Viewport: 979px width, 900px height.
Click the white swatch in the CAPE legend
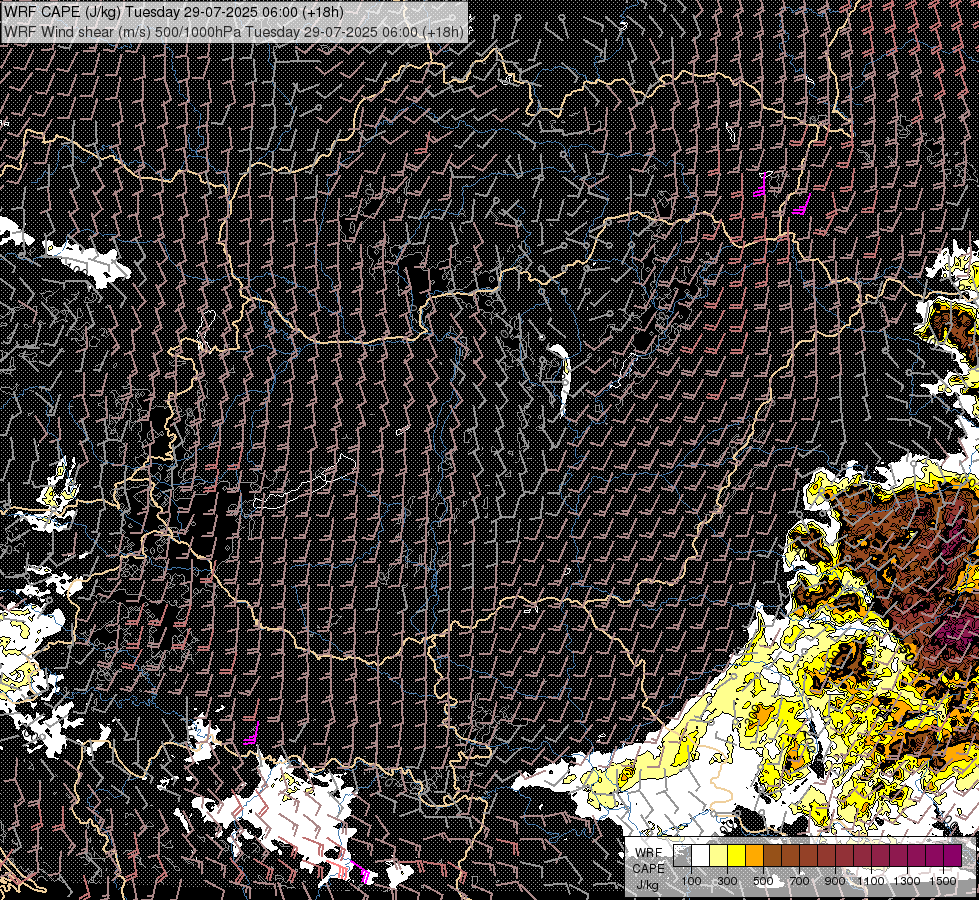[x=701, y=855]
